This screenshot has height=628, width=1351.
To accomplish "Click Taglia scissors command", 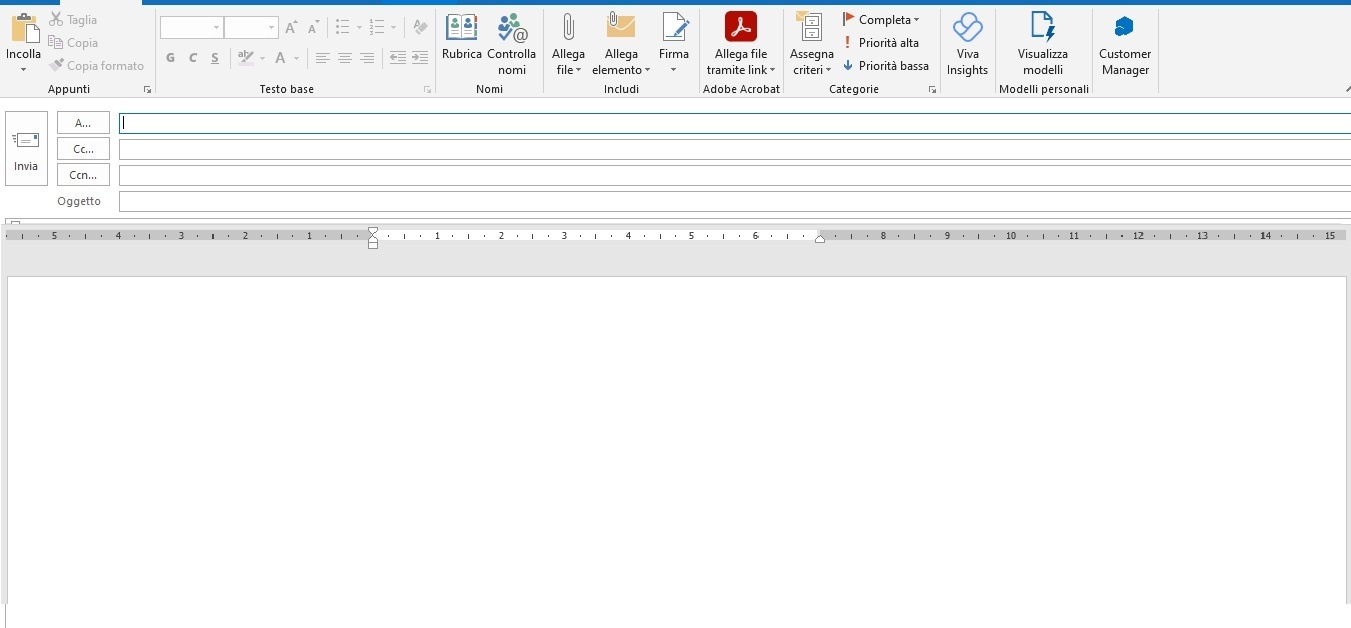I will tap(73, 20).
